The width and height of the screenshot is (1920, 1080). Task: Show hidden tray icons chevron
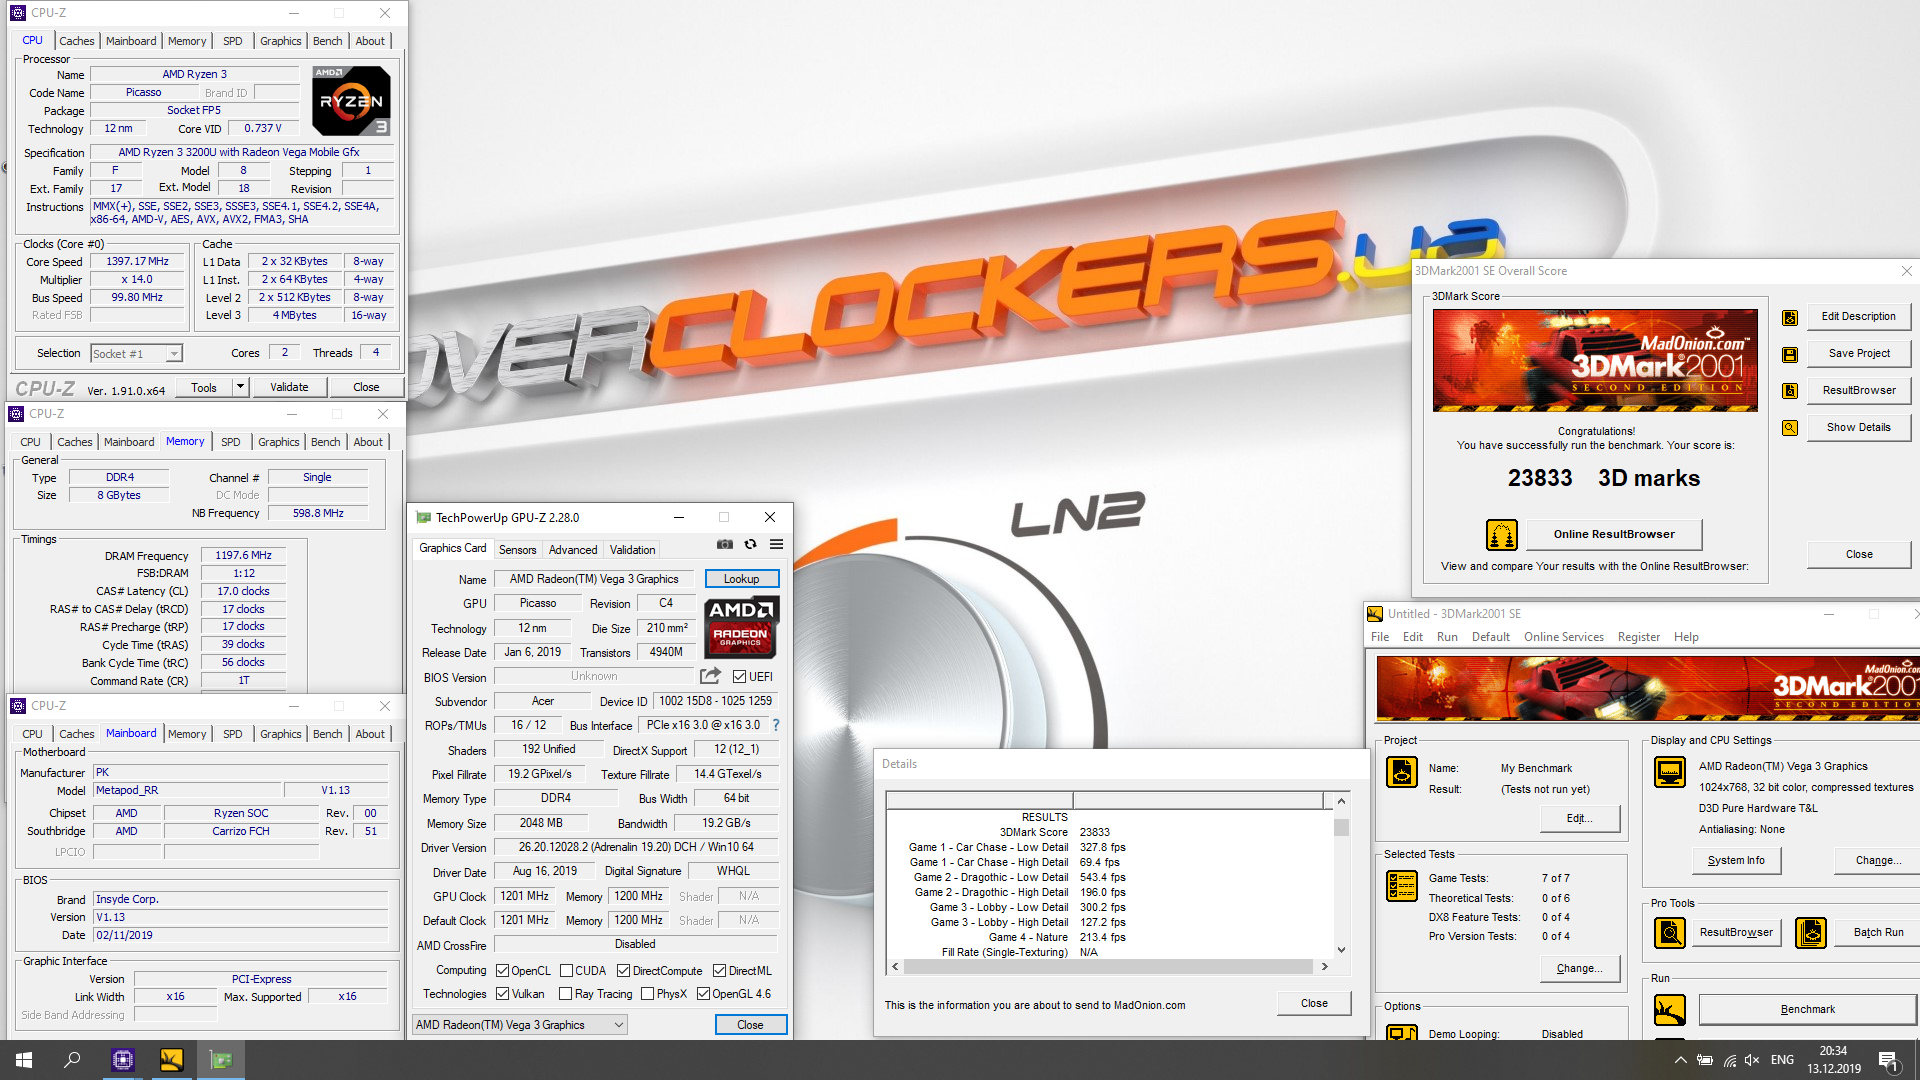(x=1681, y=1060)
